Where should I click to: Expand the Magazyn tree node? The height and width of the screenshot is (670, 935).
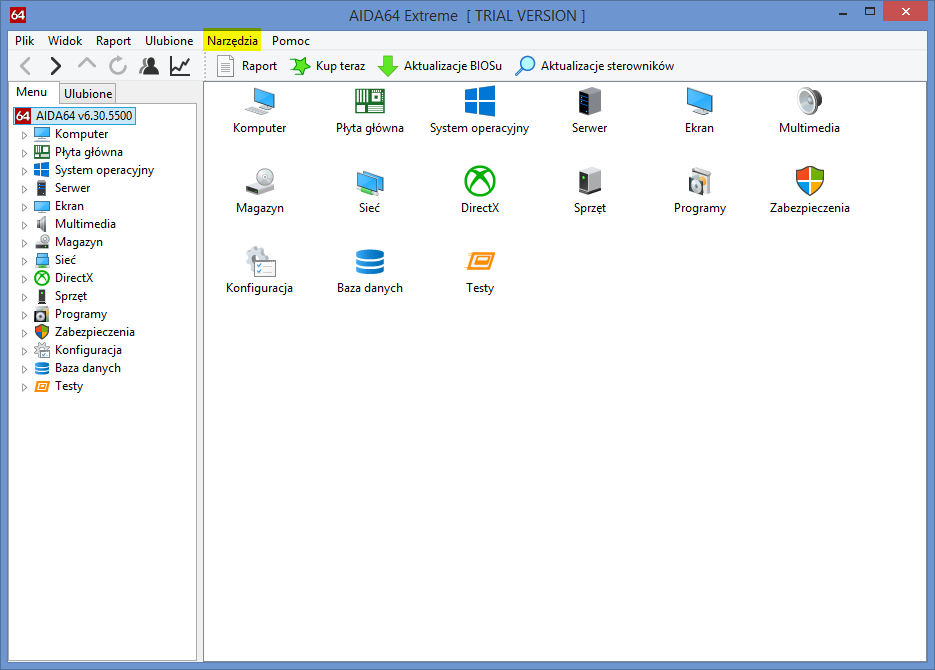[24, 243]
